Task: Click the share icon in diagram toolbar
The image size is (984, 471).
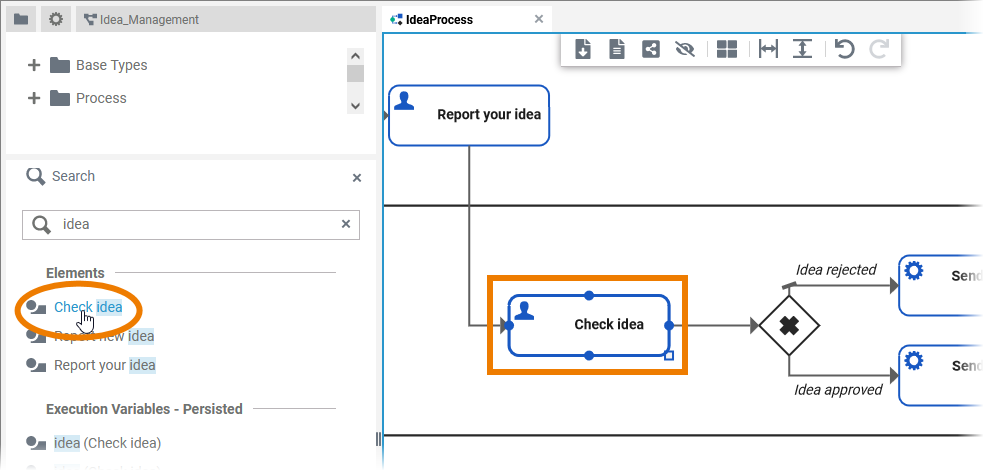Action: click(651, 49)
